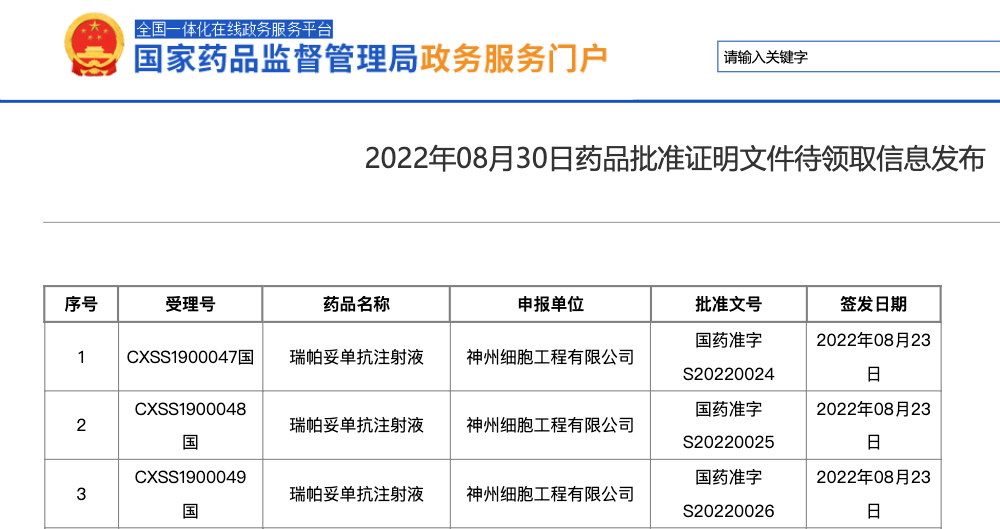Click the 签发日期 column header
Screen dimensions: 1000x529
click(x=873, y=304)
